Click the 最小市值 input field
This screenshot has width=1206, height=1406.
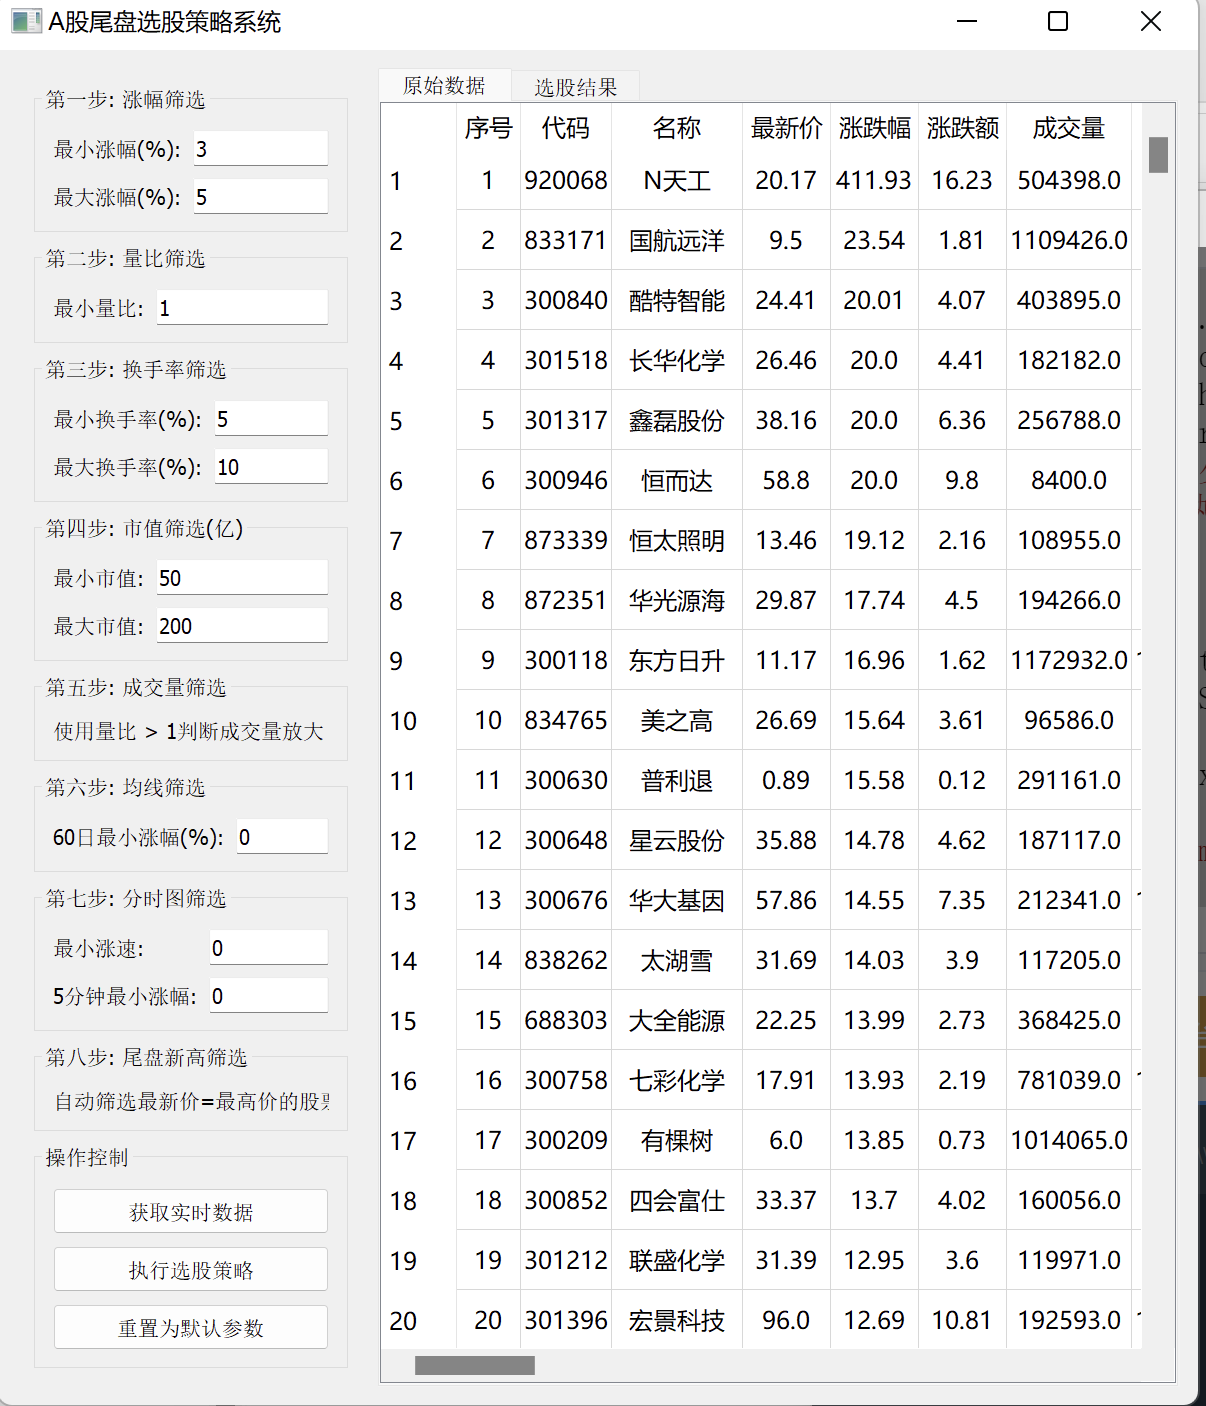[x=242, y=578]
